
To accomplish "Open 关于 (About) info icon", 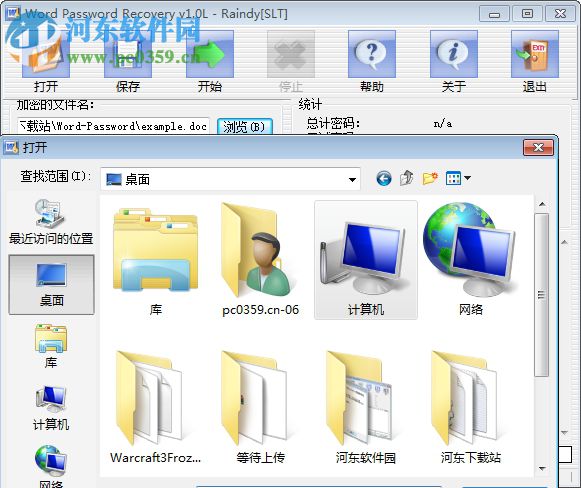I will click(454, 54).
